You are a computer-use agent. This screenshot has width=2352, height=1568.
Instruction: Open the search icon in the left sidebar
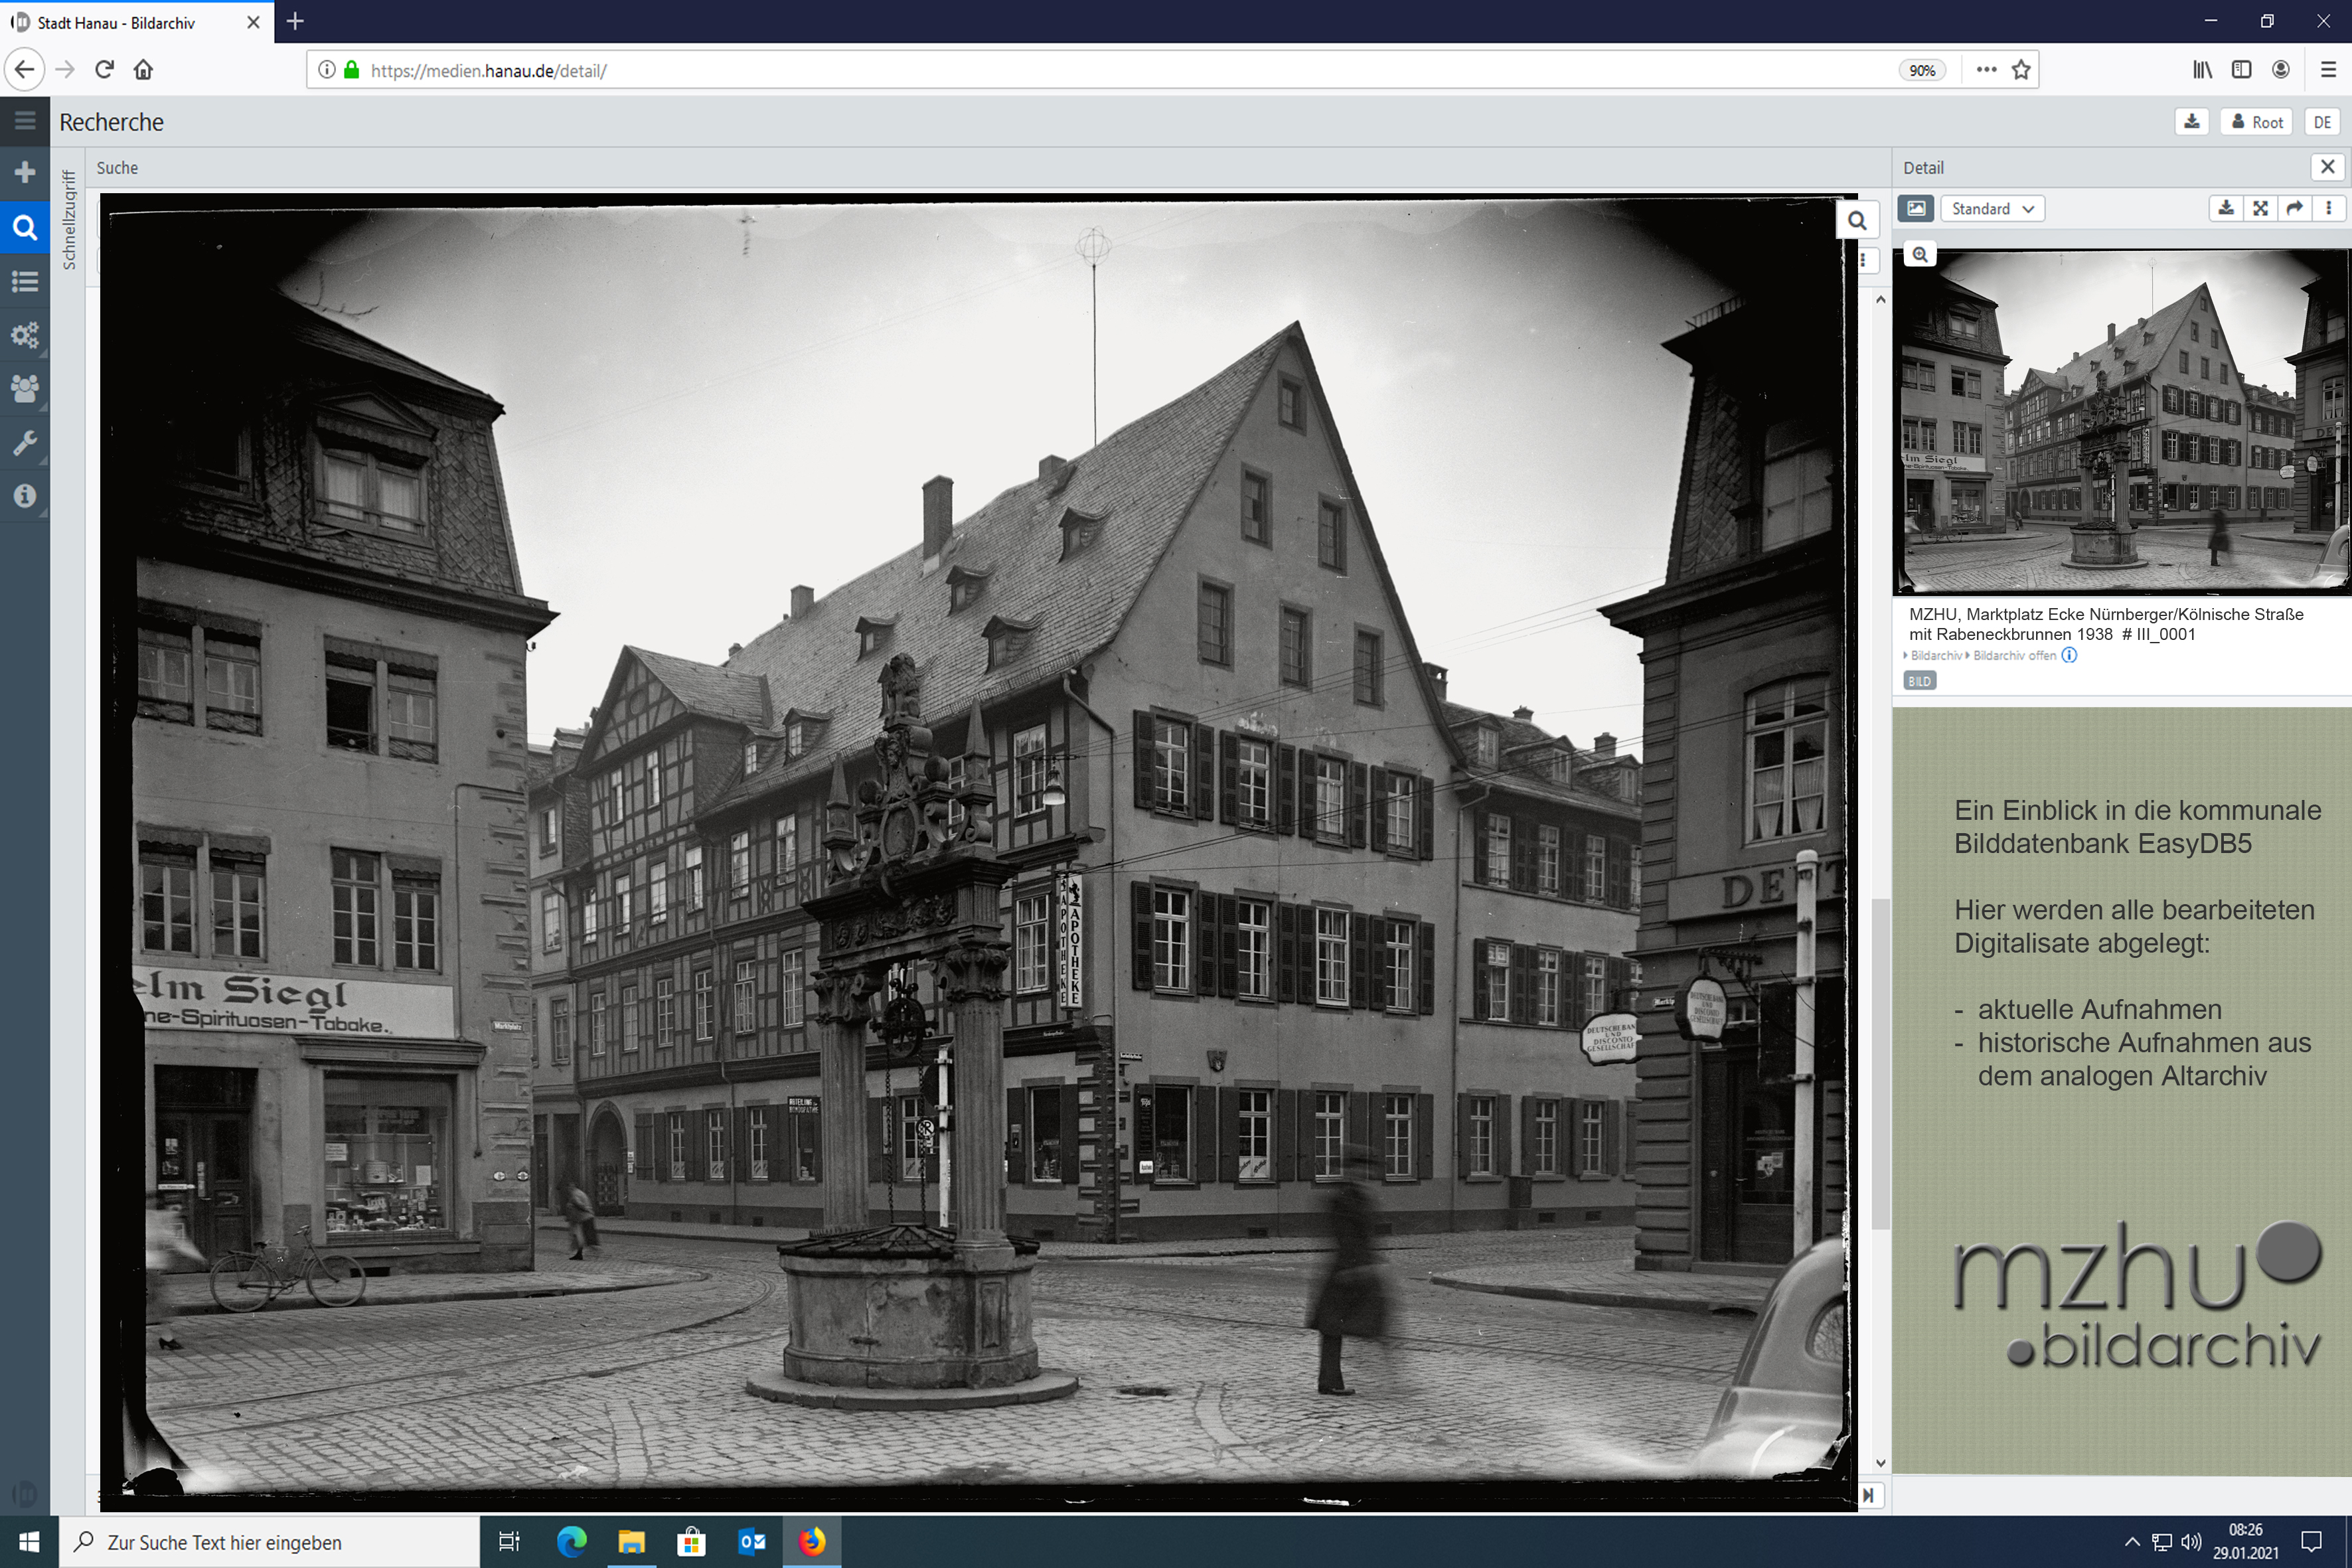pyautogui.click(x=25, y=227)
